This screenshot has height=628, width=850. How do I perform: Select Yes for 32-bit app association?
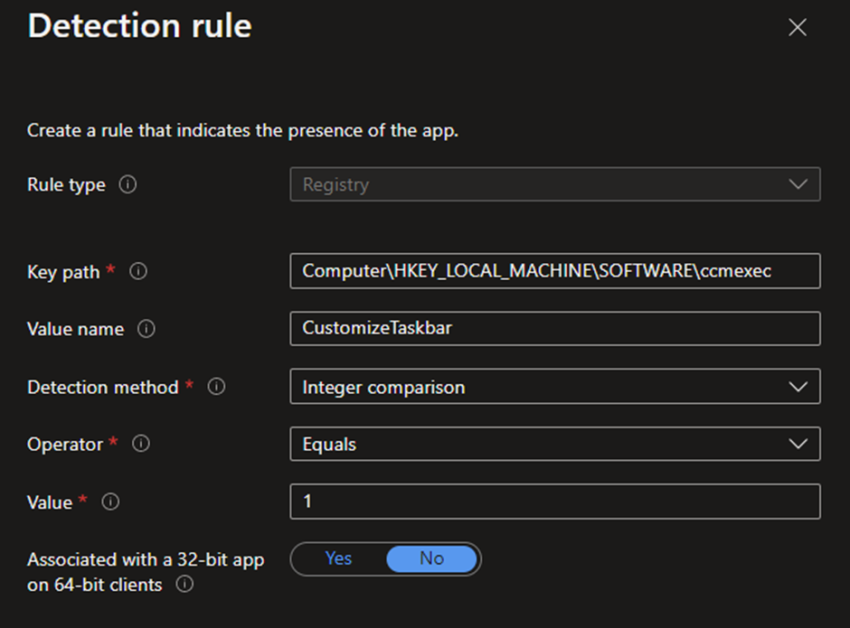tap(338, 559)
